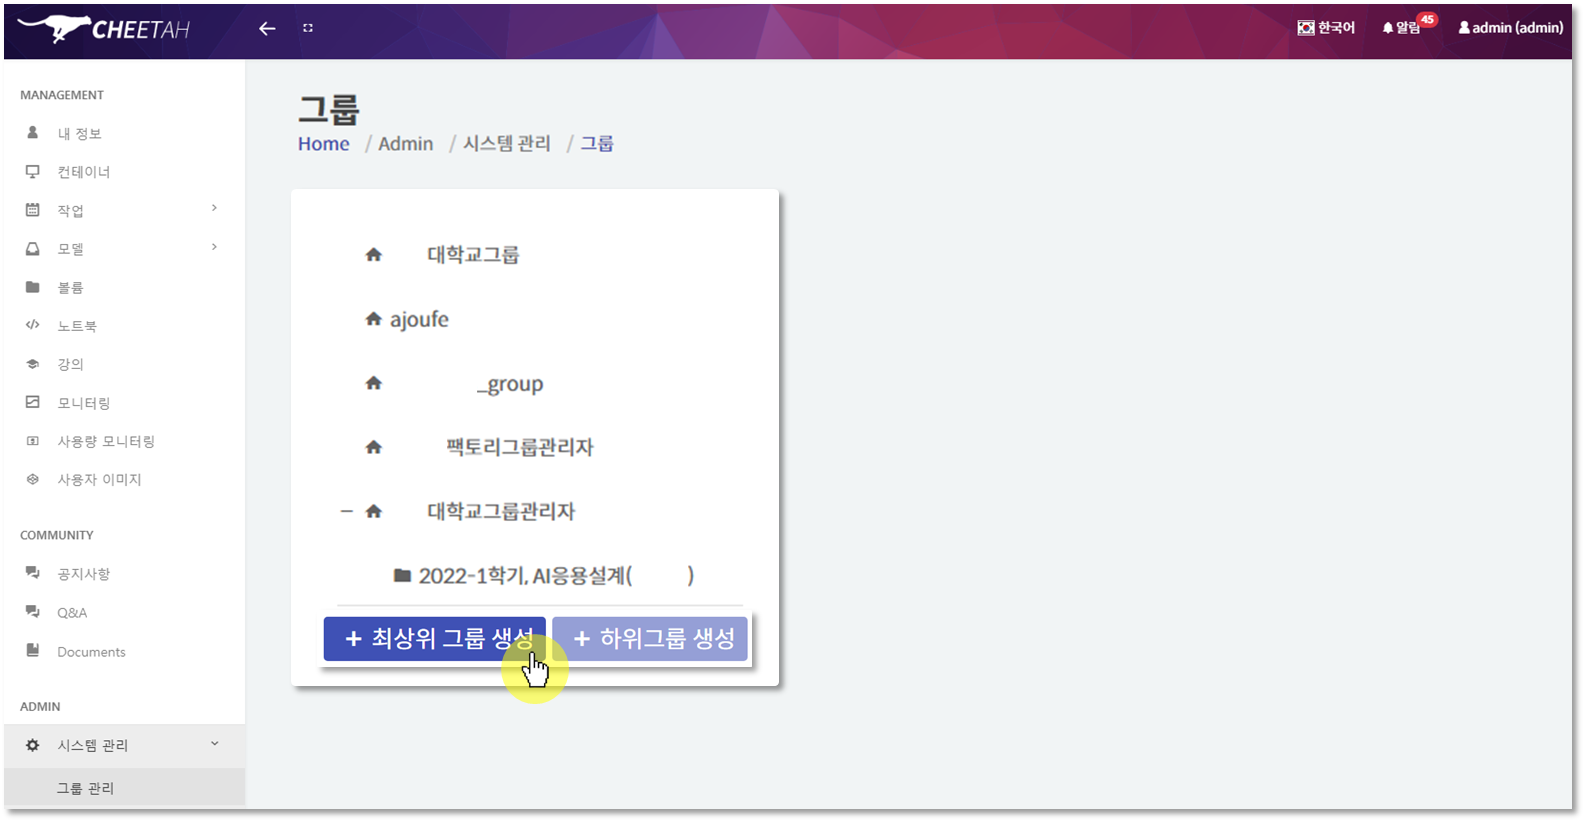Select _group tree node
Image resolution: width=1585 pixels, height=822 pixels.
(x=510, y=385)
